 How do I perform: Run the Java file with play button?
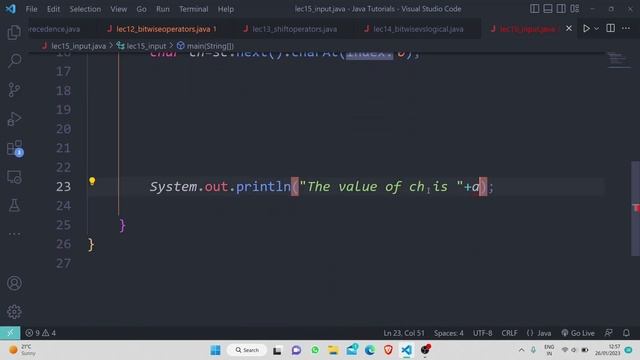click(x=586, y=29)
